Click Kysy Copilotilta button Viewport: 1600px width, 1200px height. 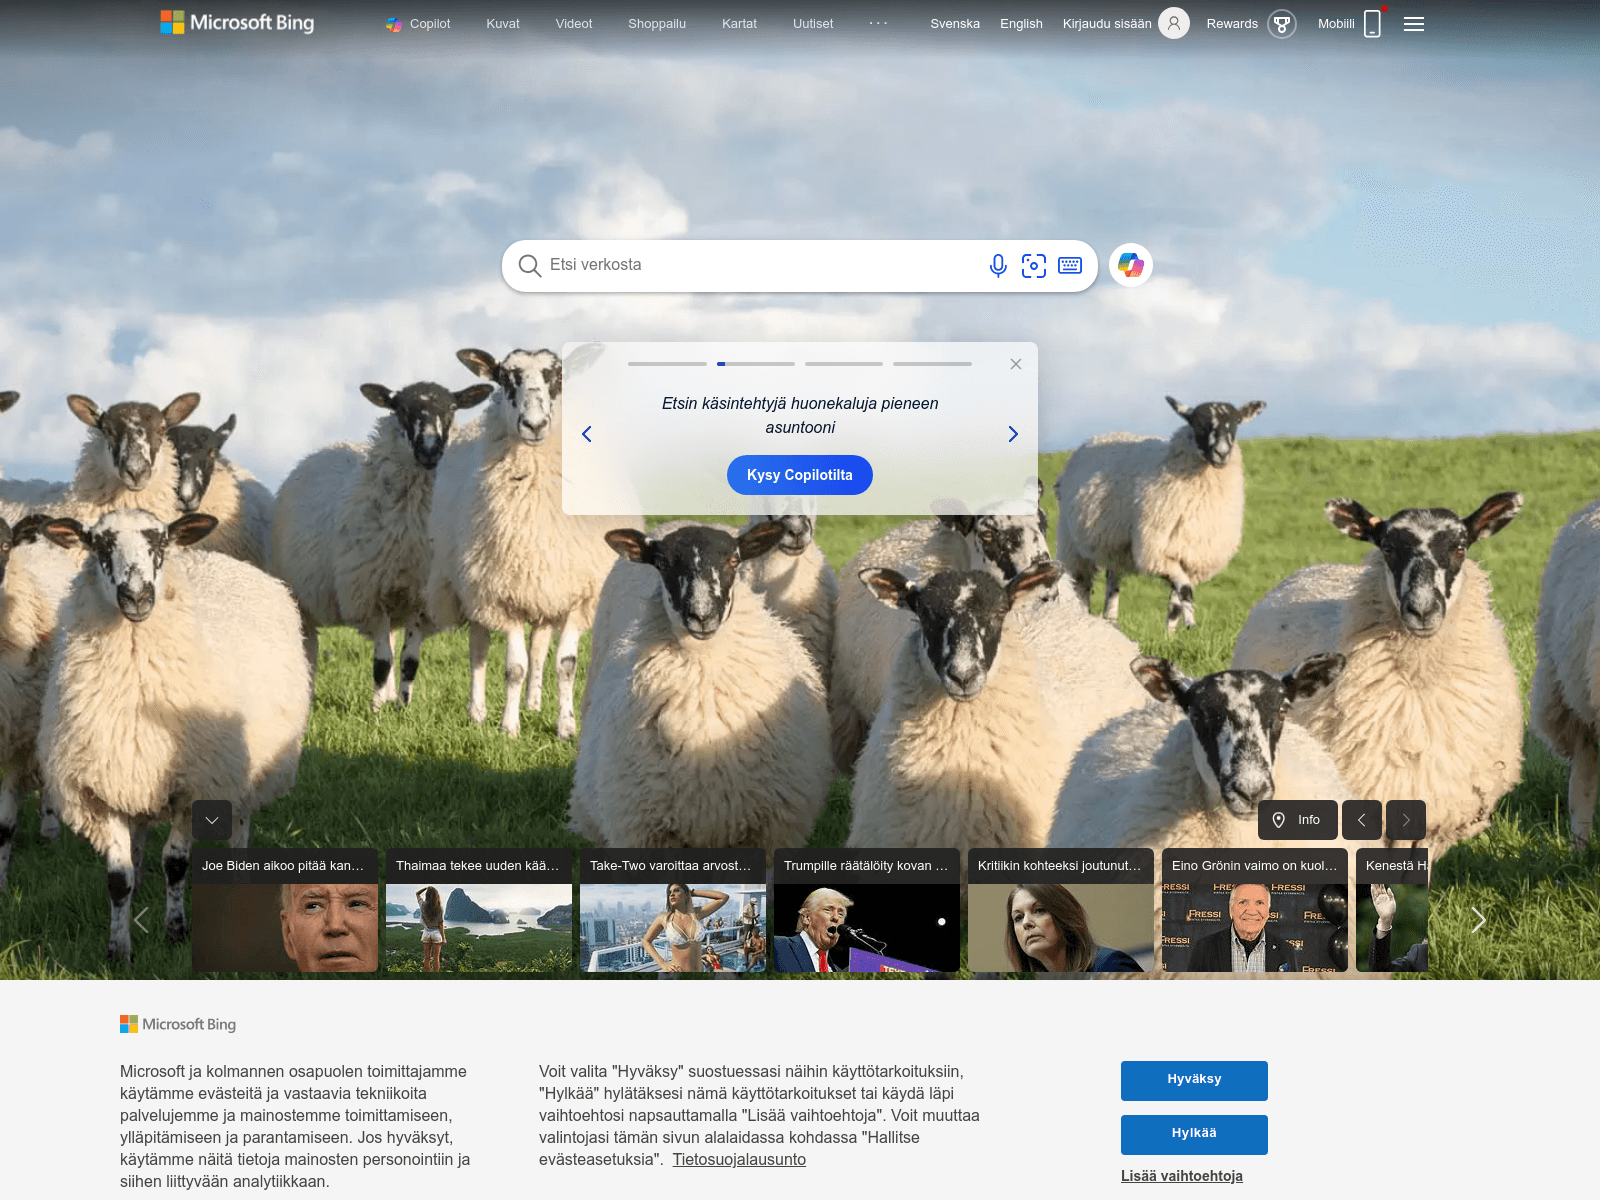coord(800,475)
